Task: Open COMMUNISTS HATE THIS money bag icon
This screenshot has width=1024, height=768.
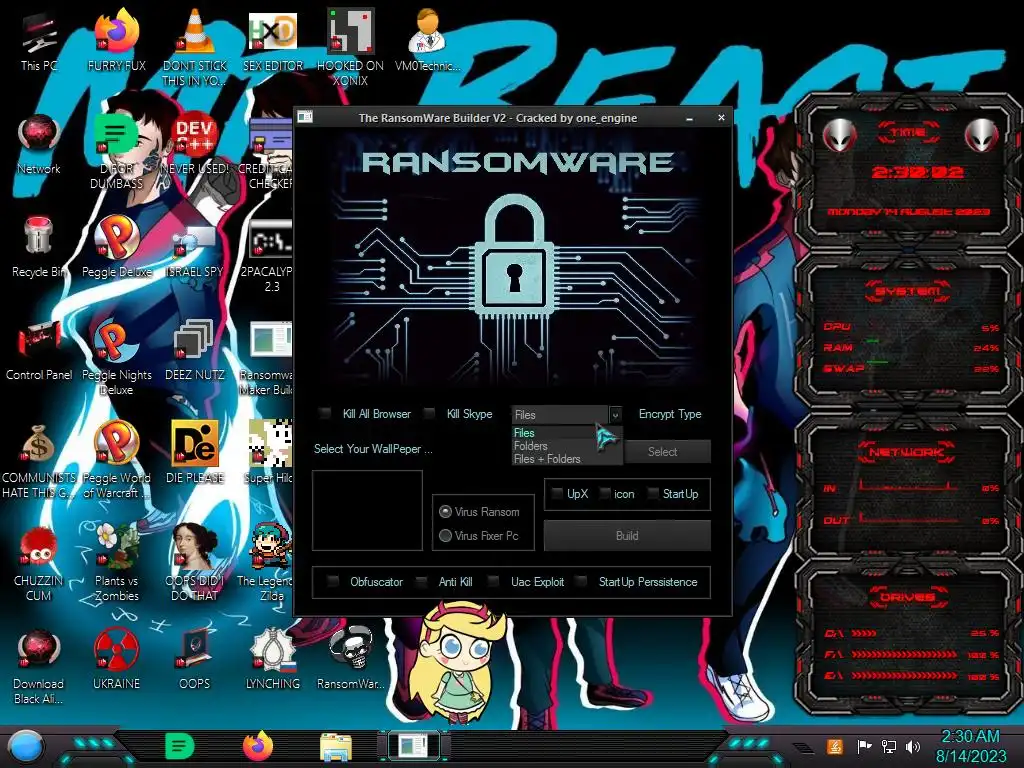Action: tap(39, 461)
